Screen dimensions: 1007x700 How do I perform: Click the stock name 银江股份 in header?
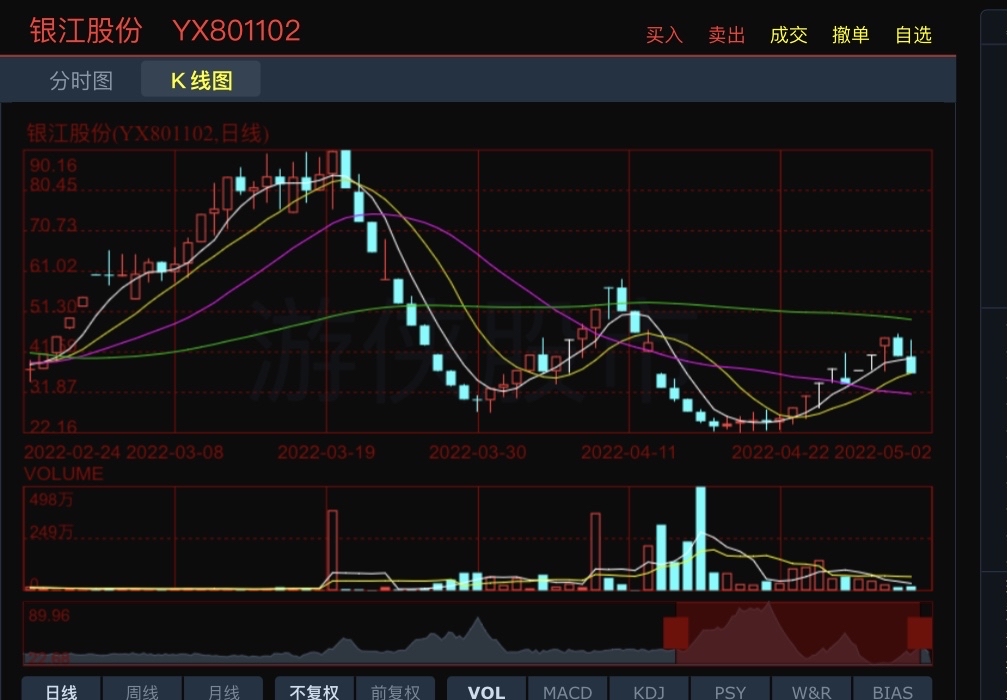[x=85, y=30]
